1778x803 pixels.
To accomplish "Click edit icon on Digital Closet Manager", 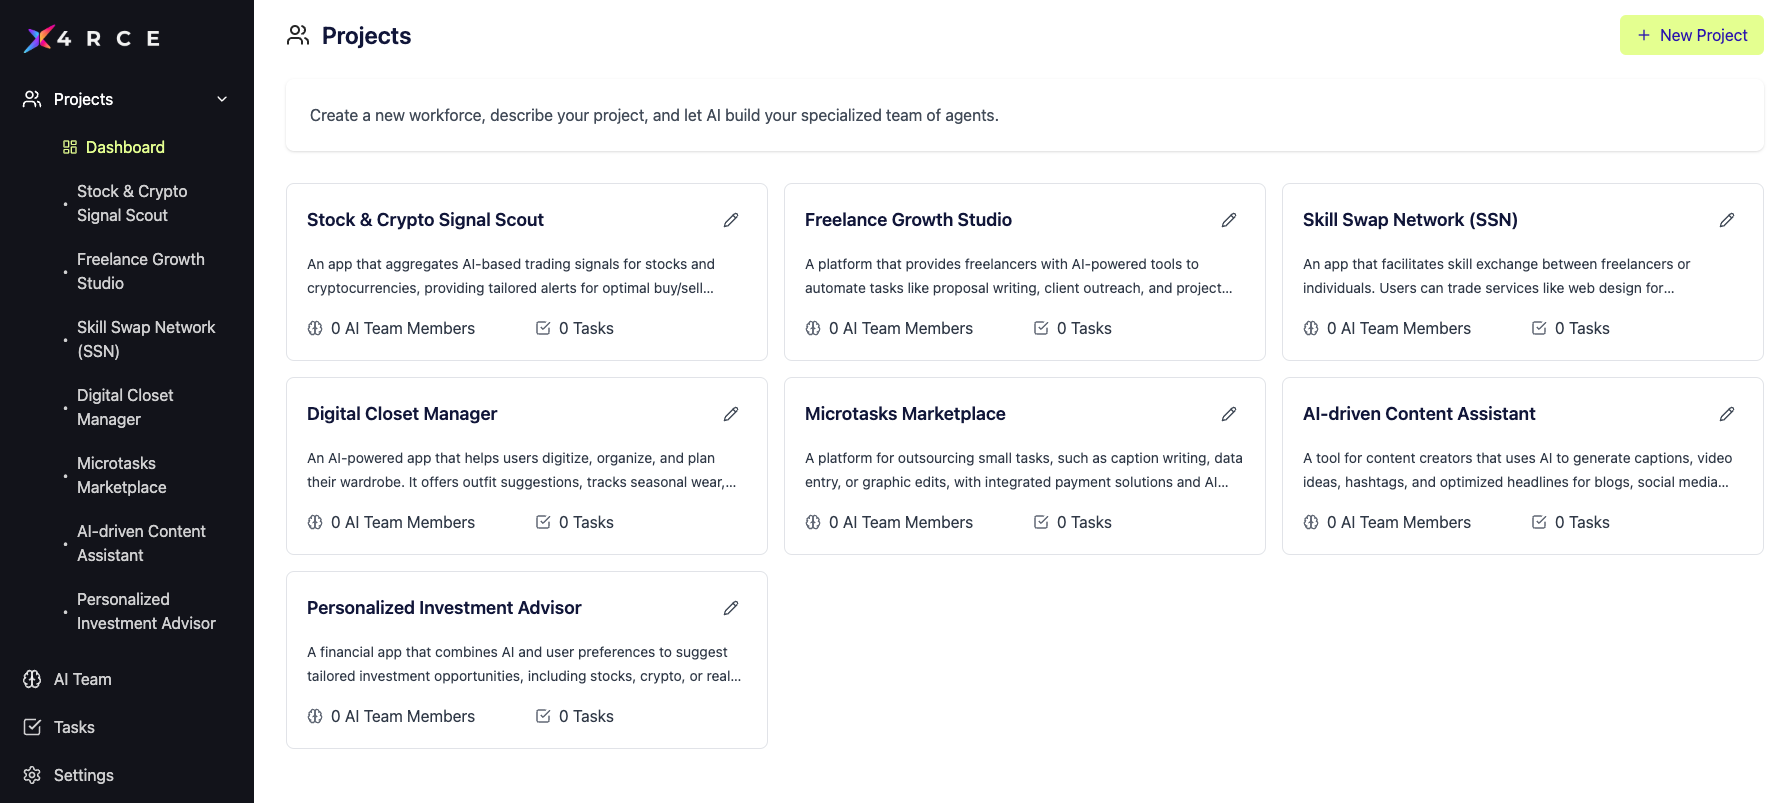I will click(731, 414).
